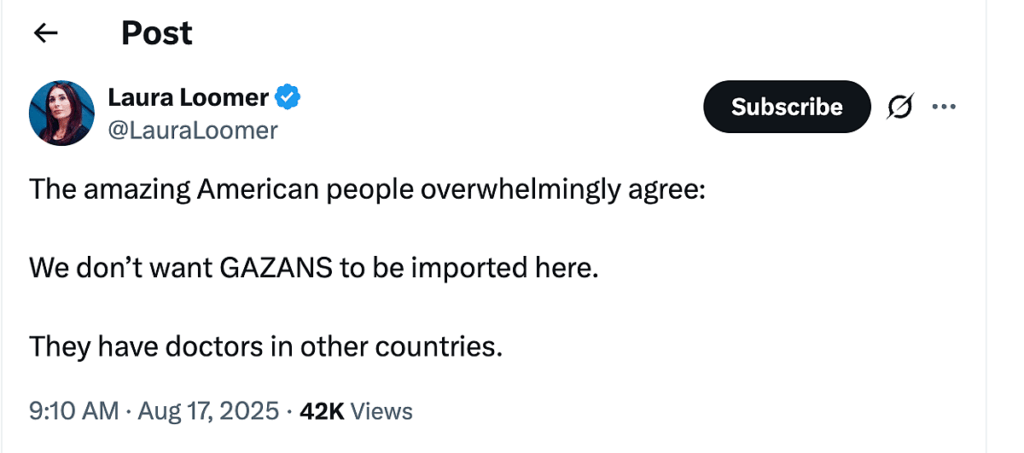1024x453 pixels.
Task: Go back using the left arrow
Action: (46, 33)
